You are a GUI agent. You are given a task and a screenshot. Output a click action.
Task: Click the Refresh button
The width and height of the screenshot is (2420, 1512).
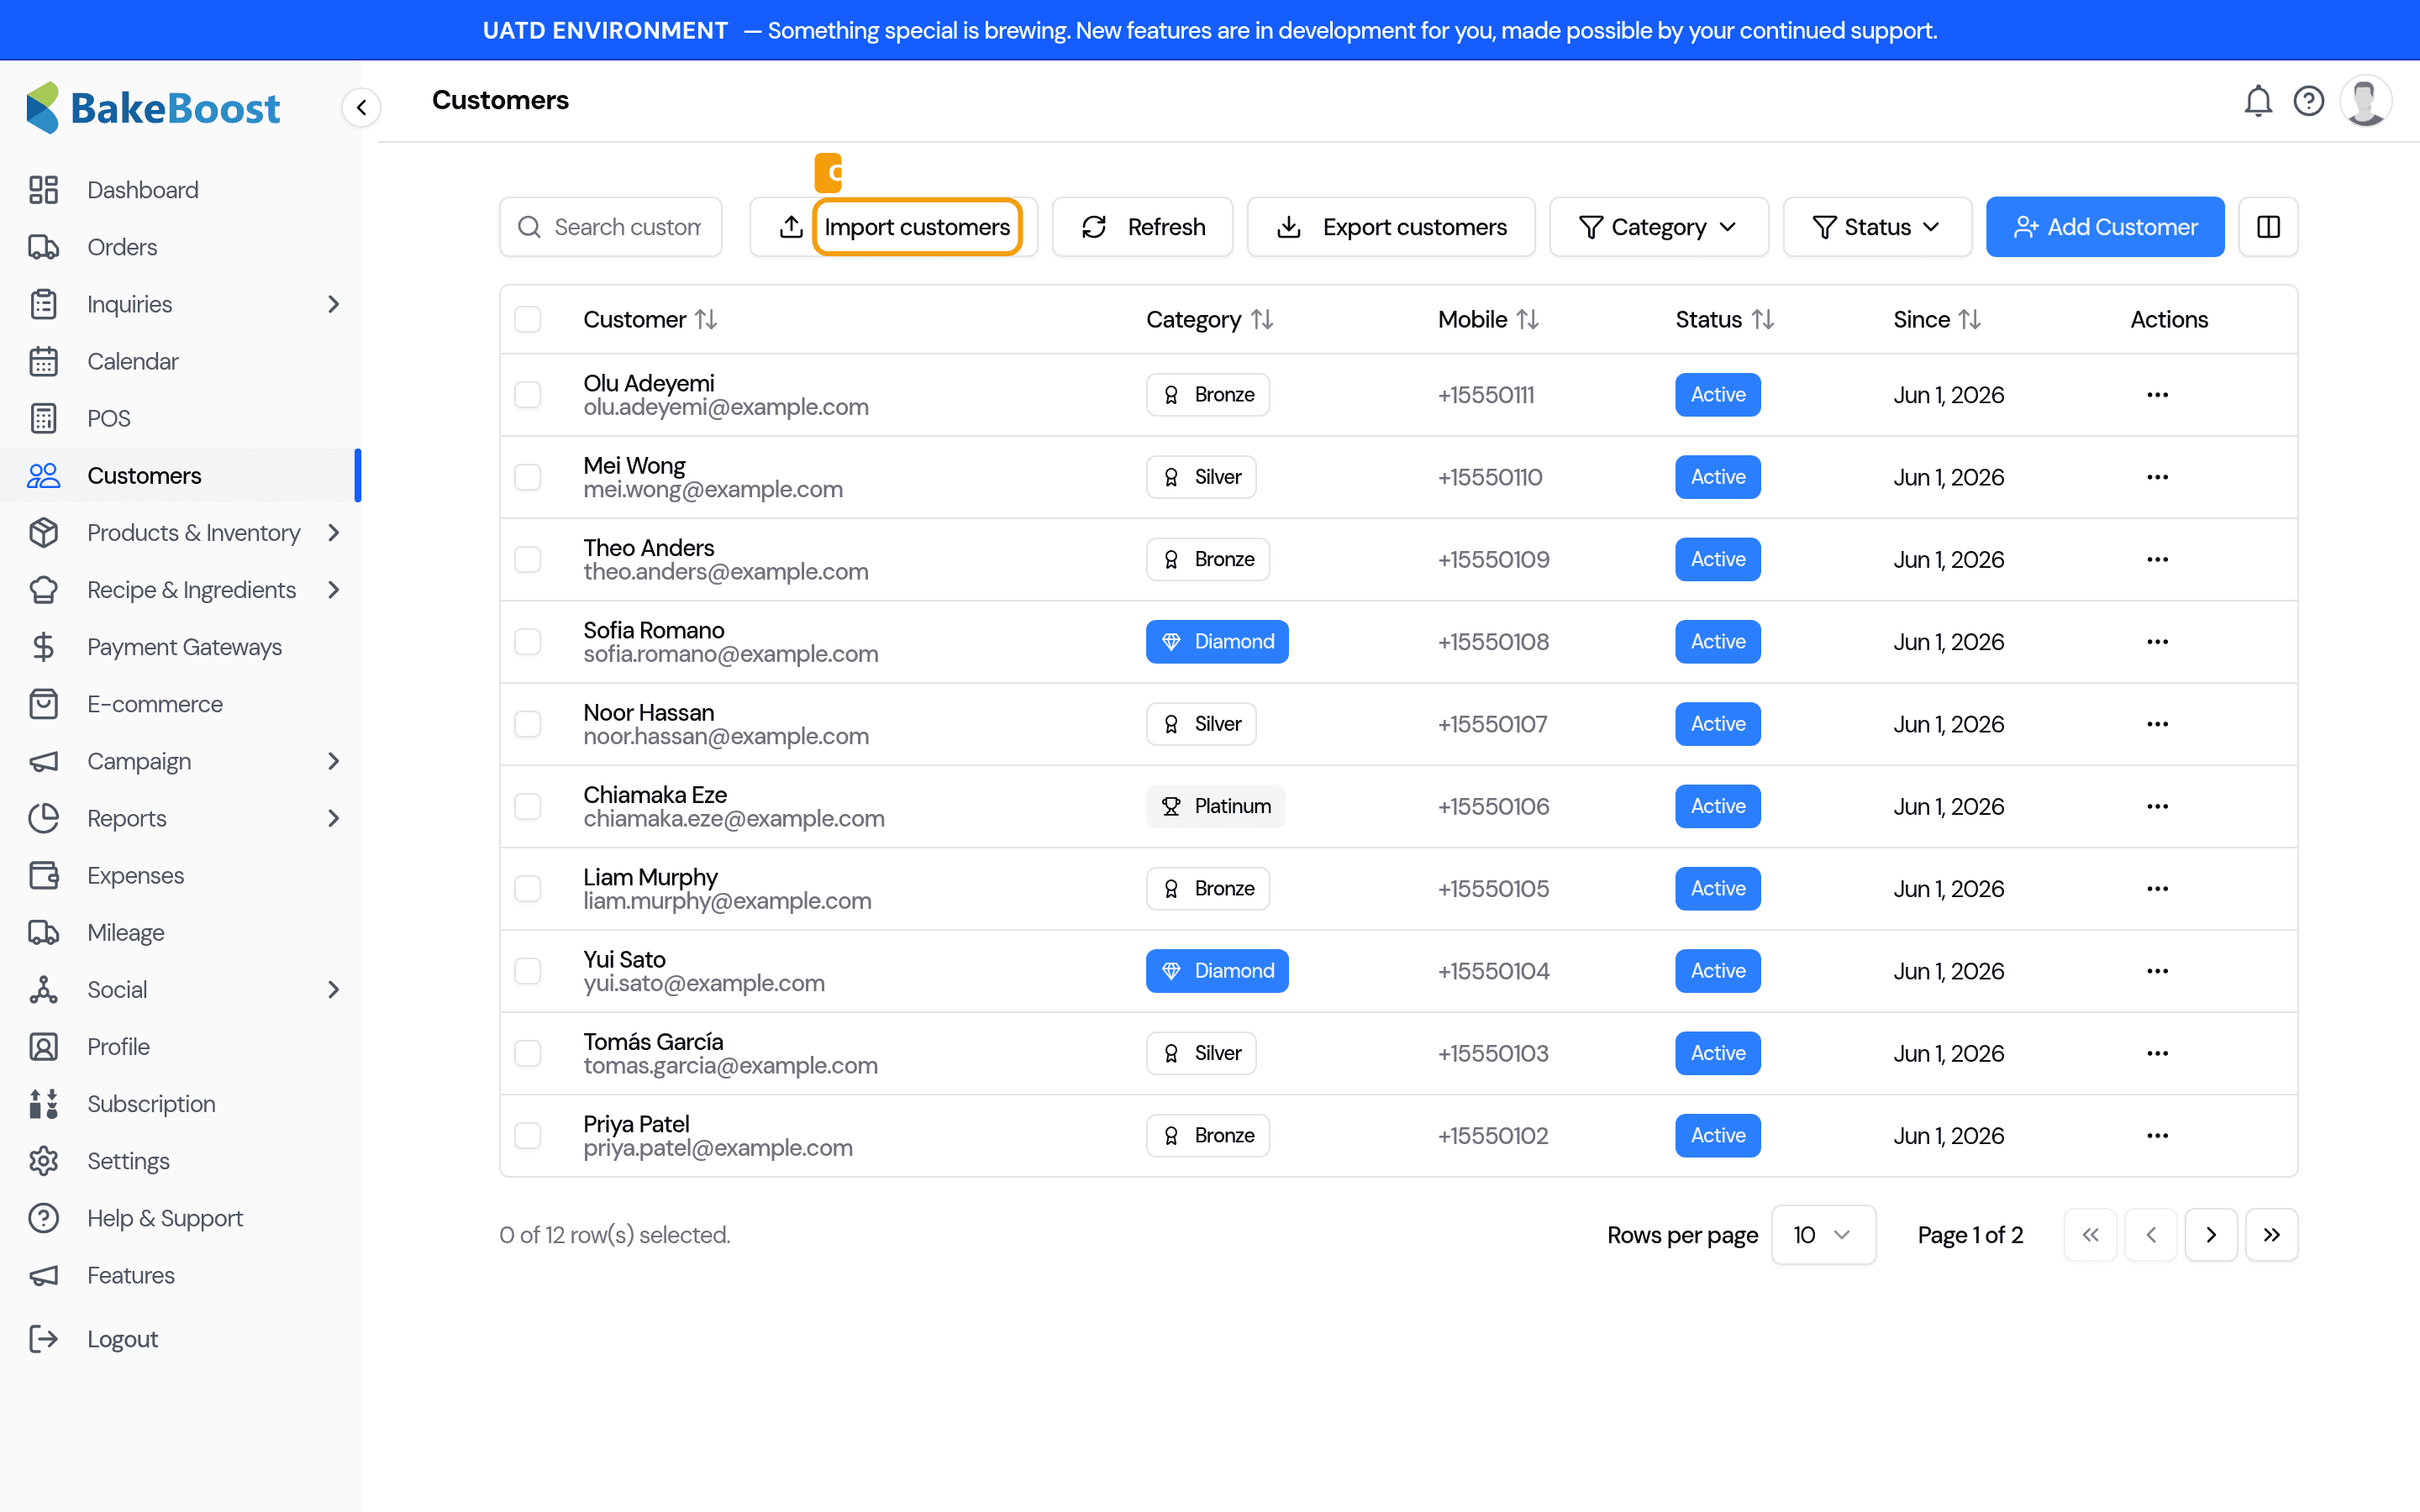click(x=1142, y=227)
